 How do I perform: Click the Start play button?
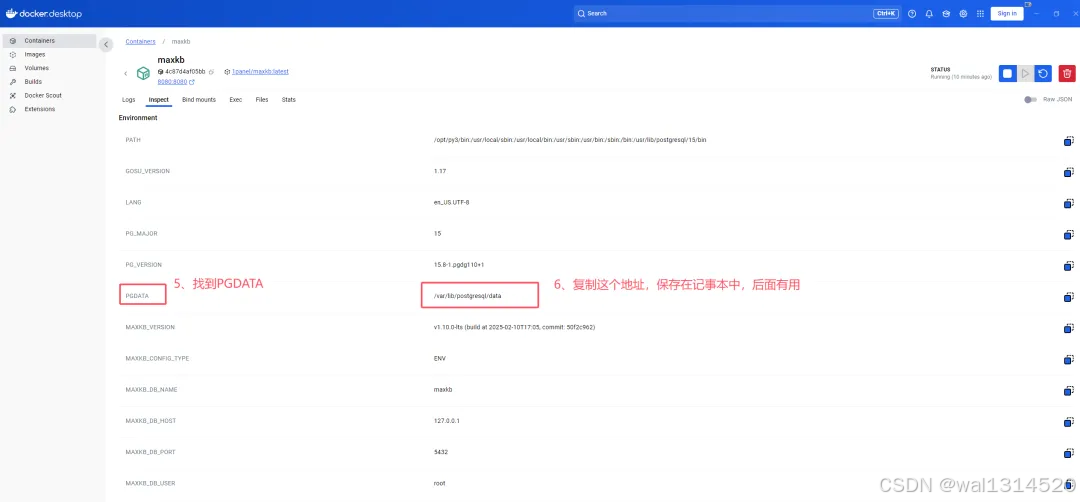pyautogui.click(x=1026, y=73)
